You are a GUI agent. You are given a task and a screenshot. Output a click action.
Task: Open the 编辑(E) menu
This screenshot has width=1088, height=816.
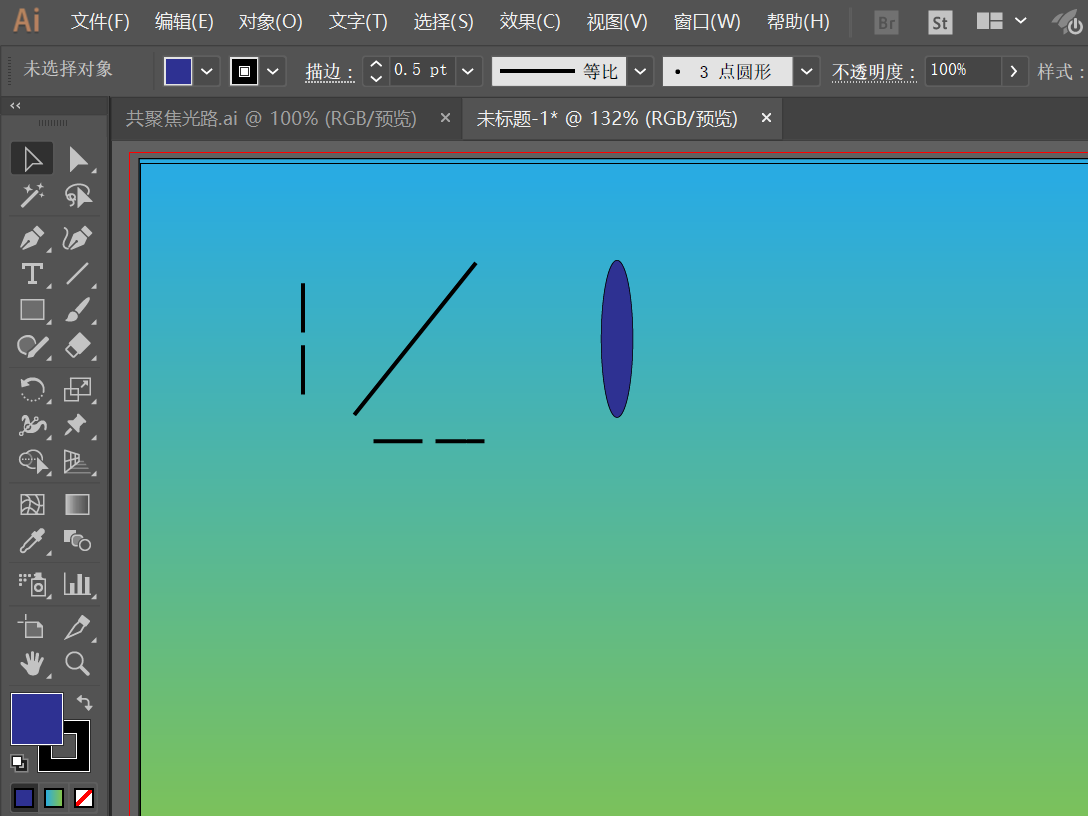tap(184, 22)
